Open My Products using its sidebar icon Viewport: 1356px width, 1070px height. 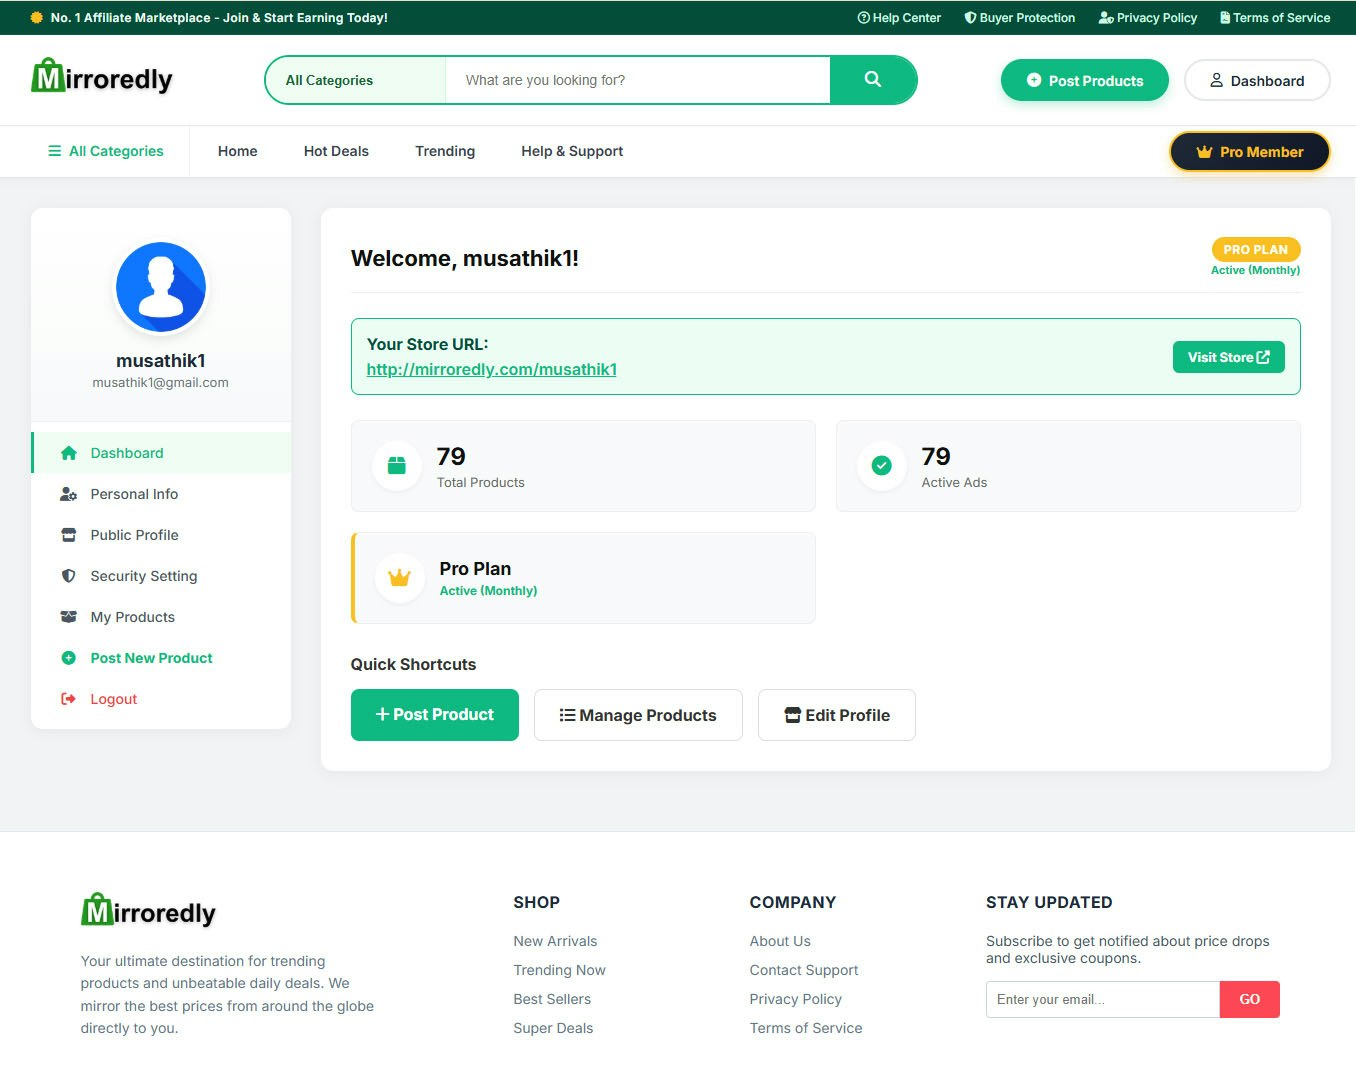coord(68,617)
